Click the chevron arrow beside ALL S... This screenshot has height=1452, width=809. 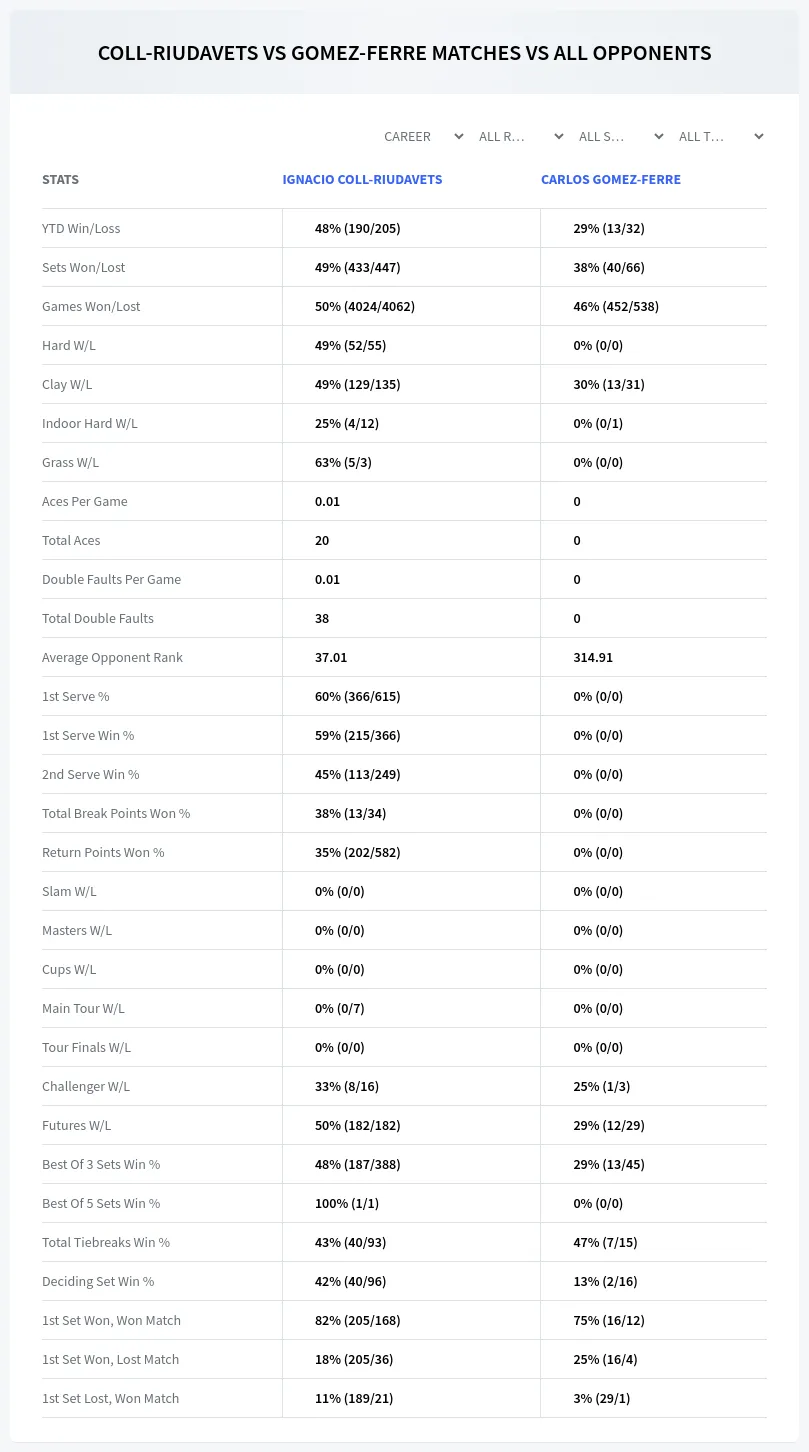658,136
